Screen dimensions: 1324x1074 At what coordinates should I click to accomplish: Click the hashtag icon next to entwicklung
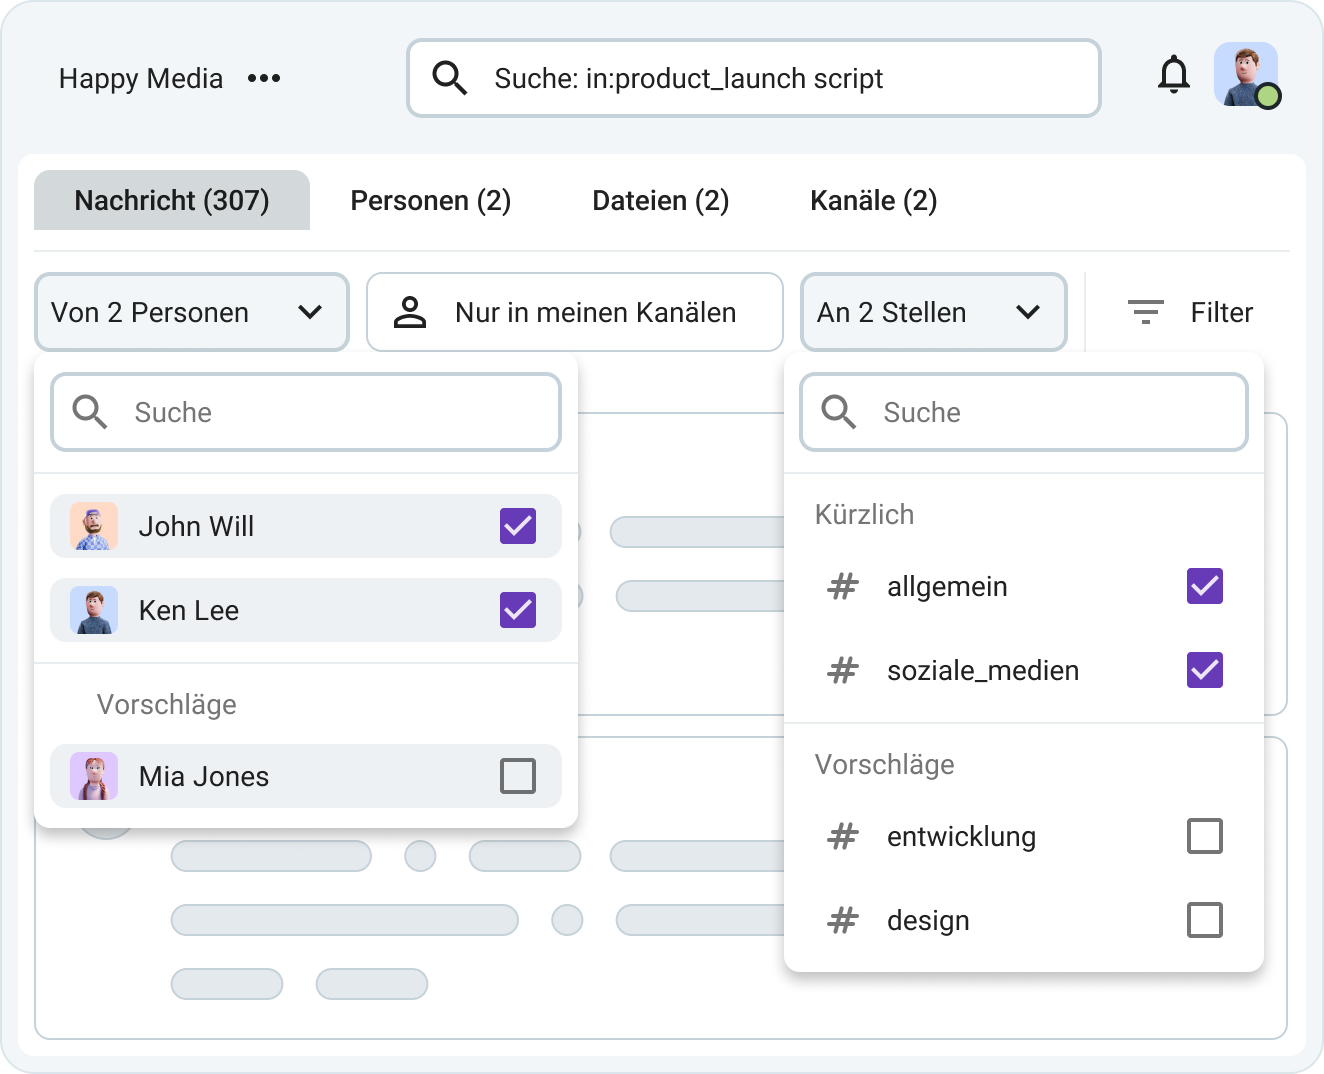[x=843, y=837]
